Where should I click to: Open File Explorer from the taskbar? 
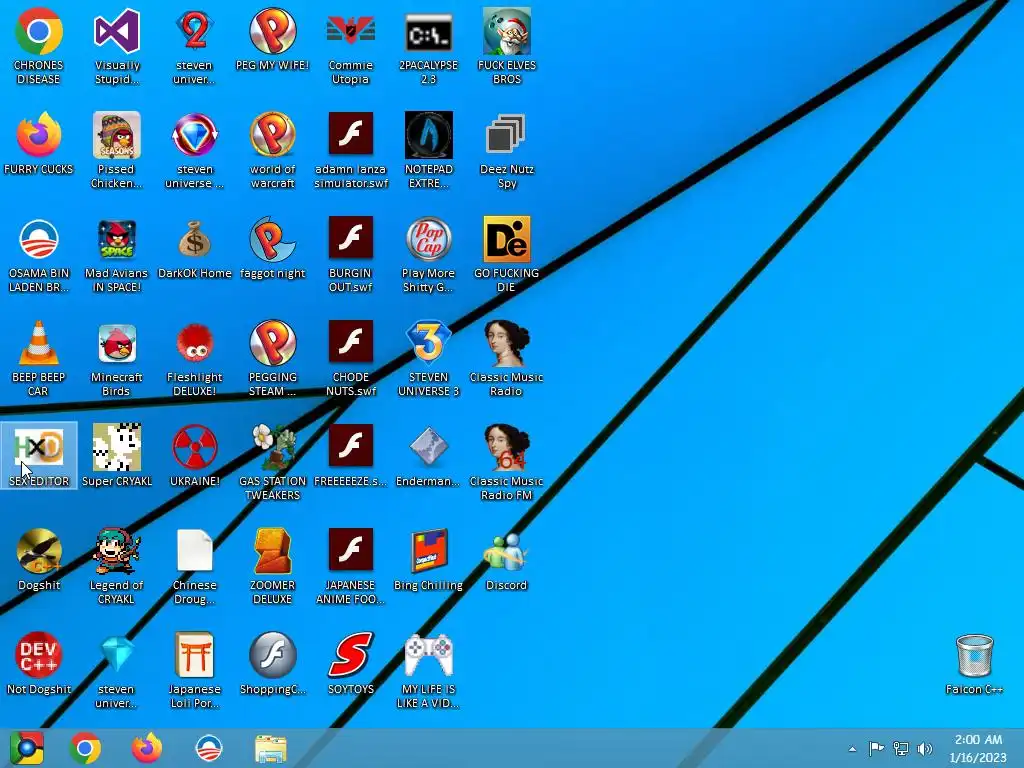pos(270,748)
